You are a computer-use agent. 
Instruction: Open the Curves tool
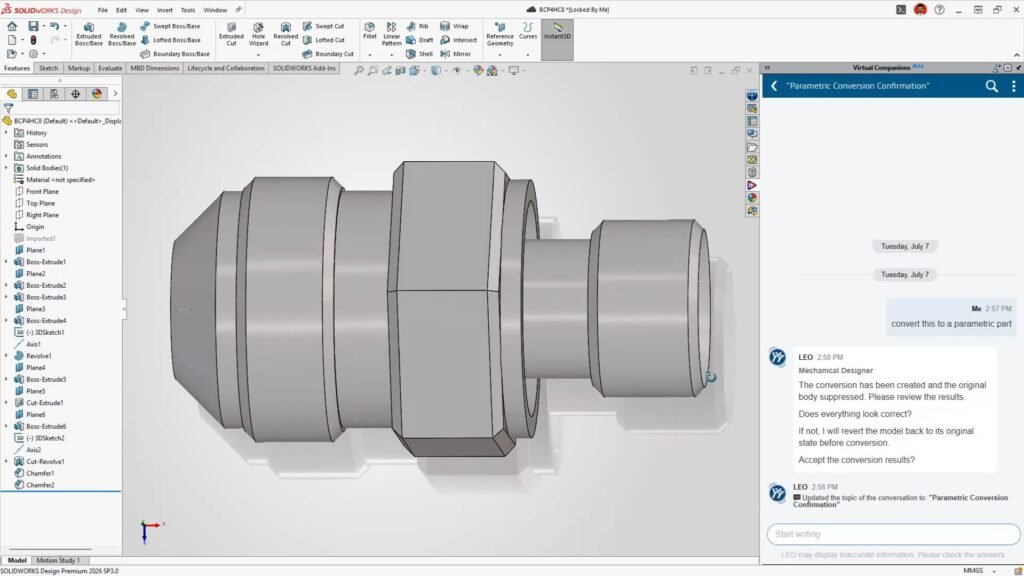tap(528, 31)
